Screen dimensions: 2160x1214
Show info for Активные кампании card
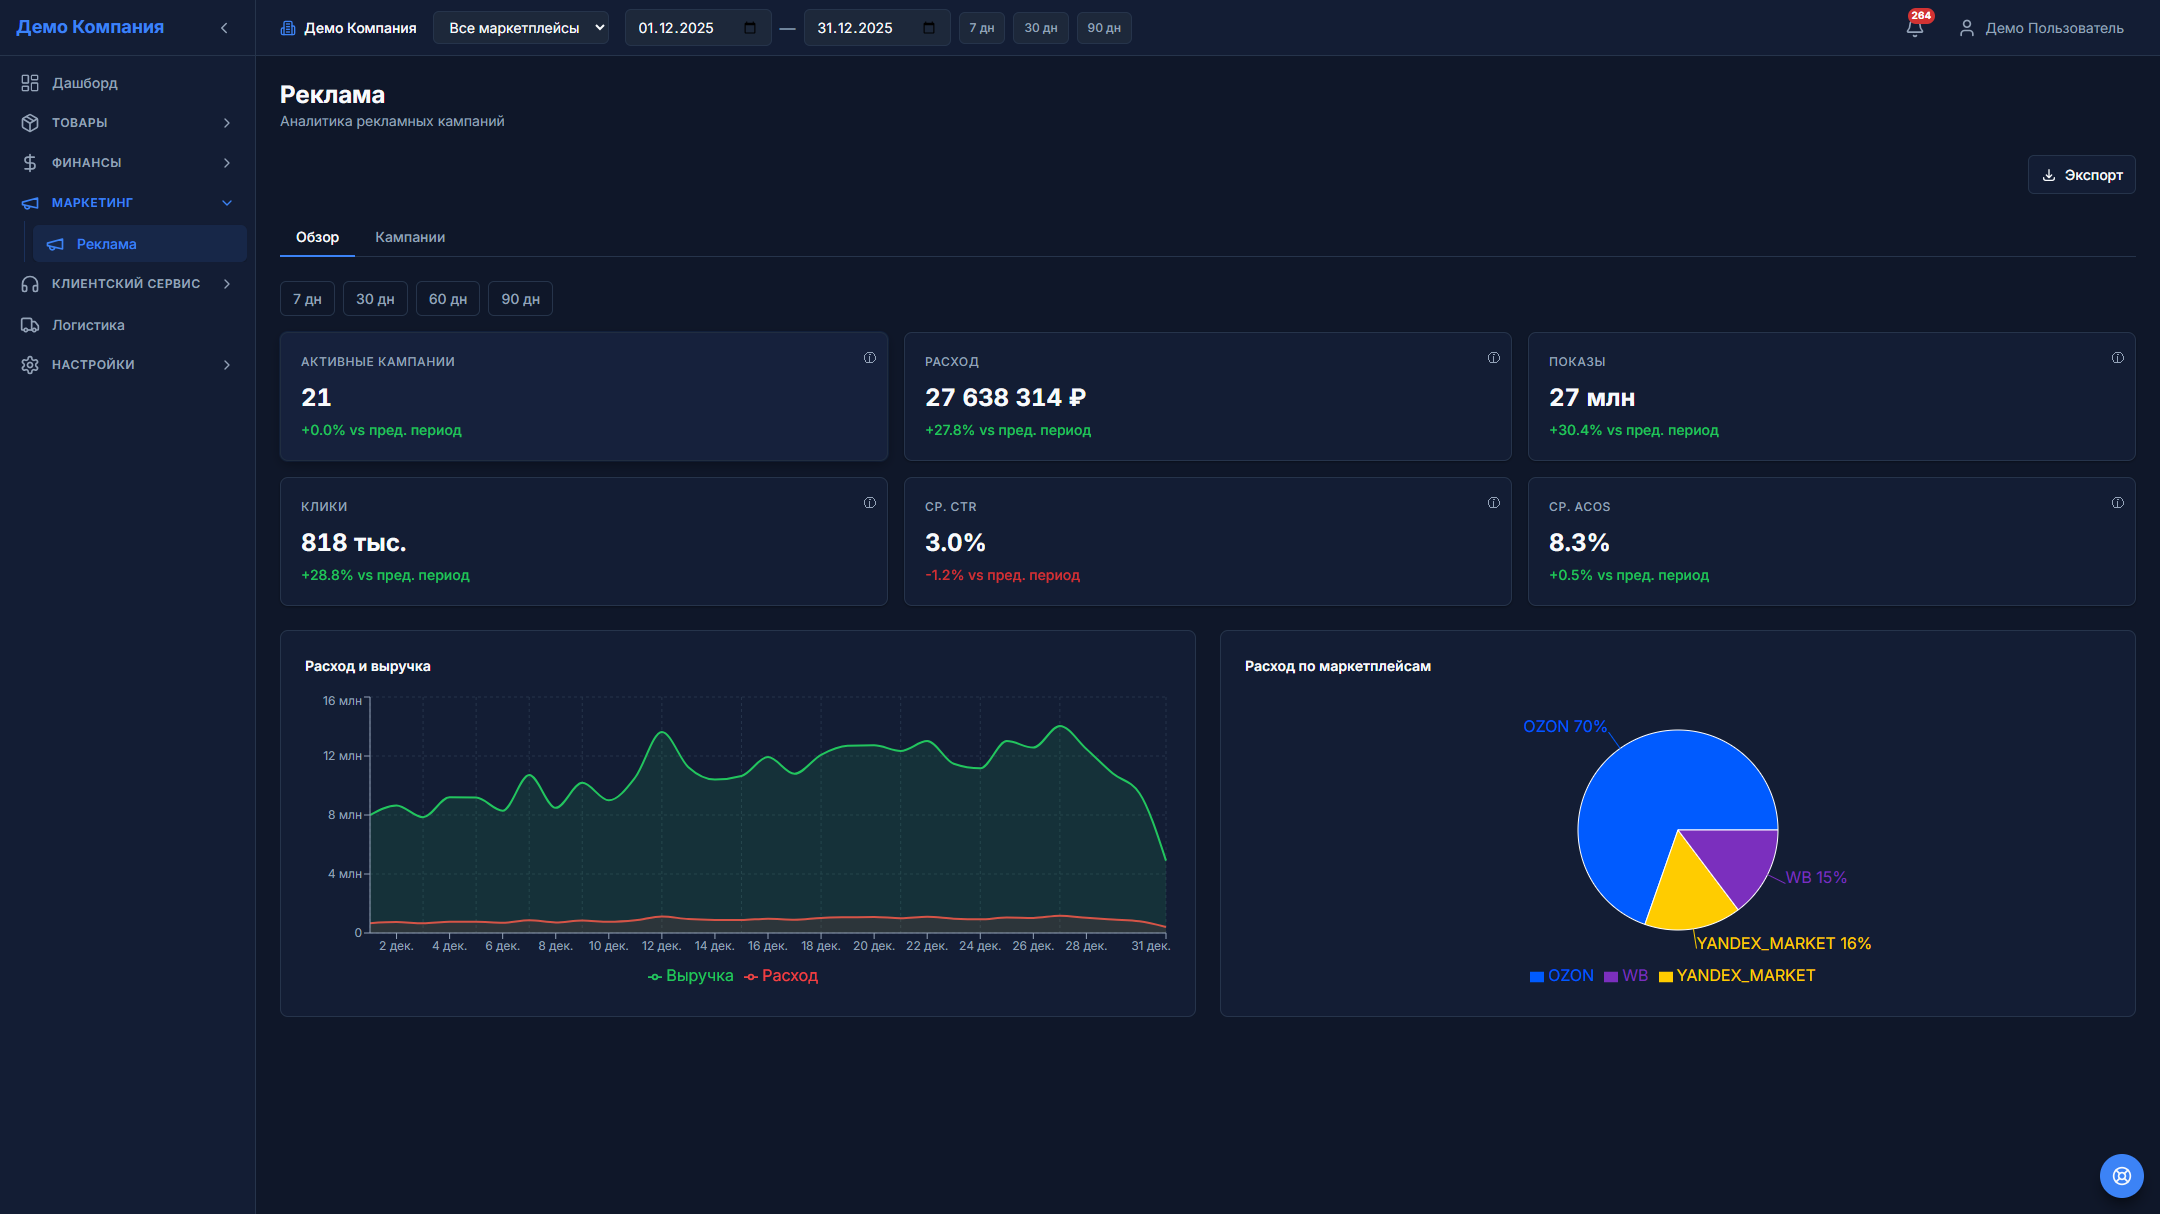[870, 358]
